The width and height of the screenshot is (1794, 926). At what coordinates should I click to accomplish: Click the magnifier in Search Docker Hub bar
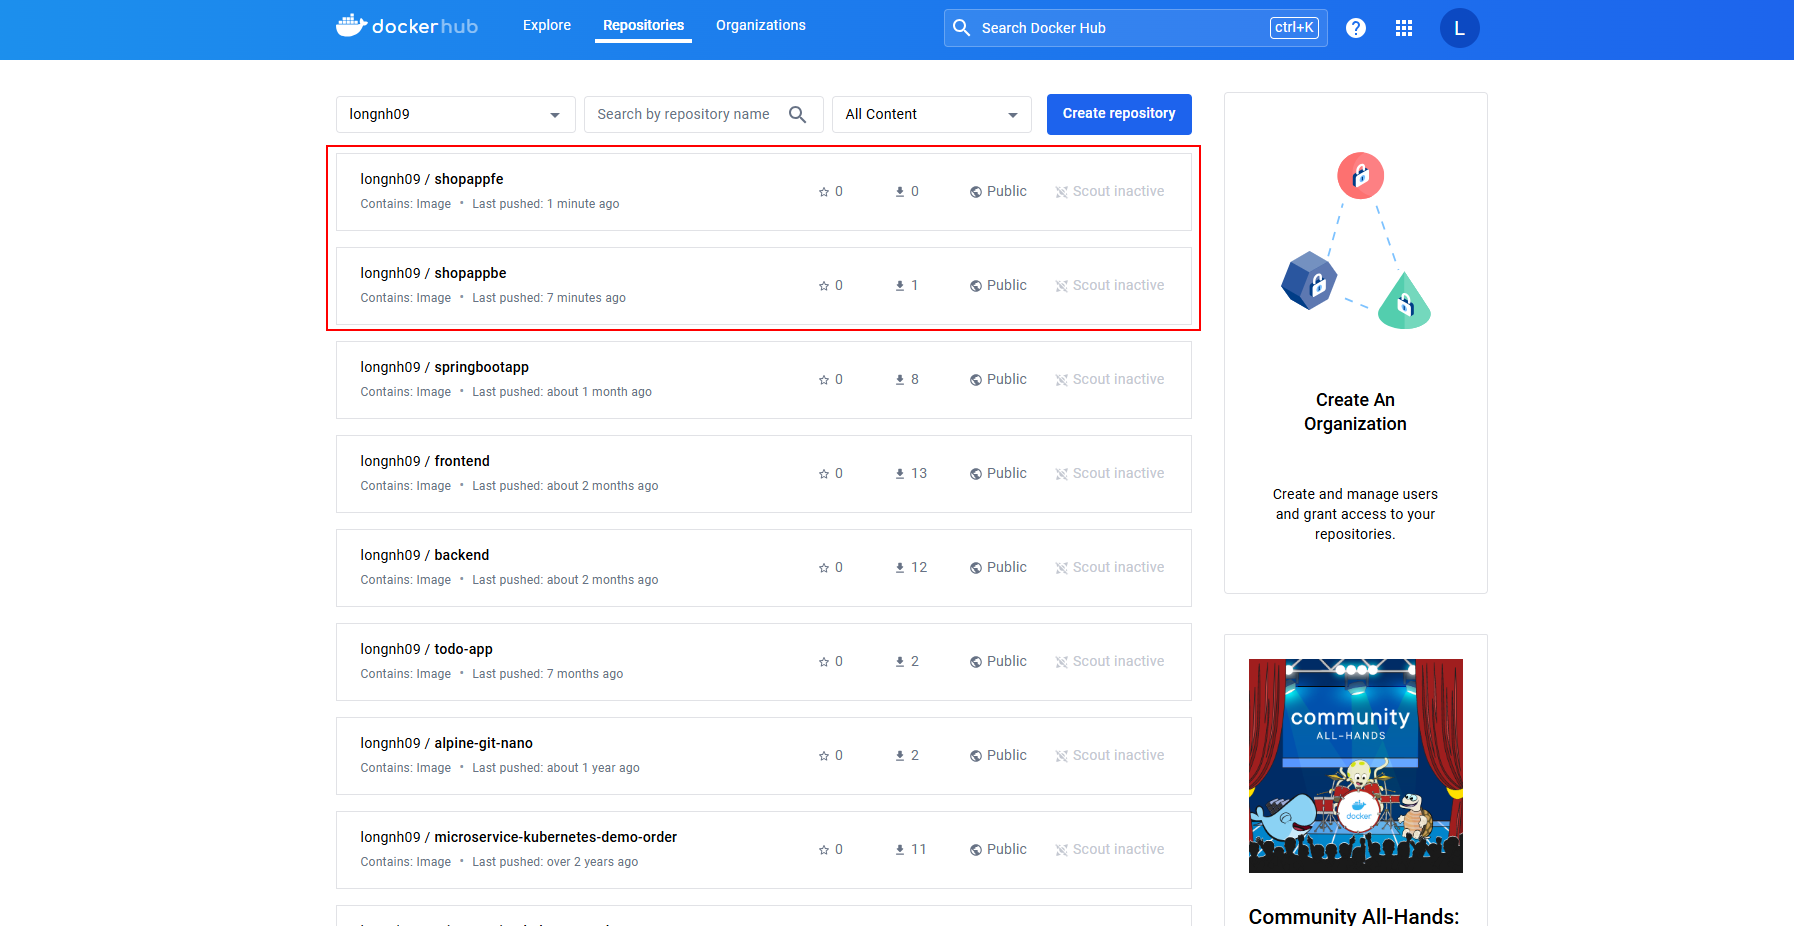click(961, 28)
